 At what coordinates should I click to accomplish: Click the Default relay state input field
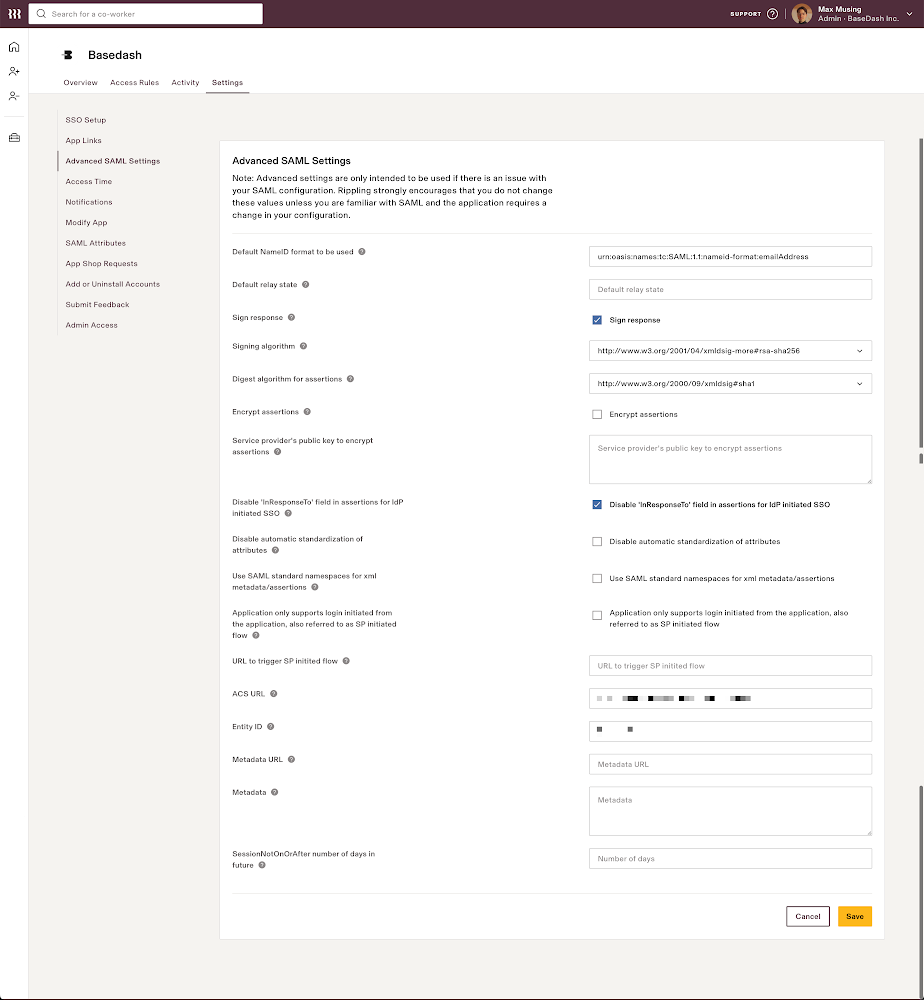pyautogui.click(x=730, y=287)
